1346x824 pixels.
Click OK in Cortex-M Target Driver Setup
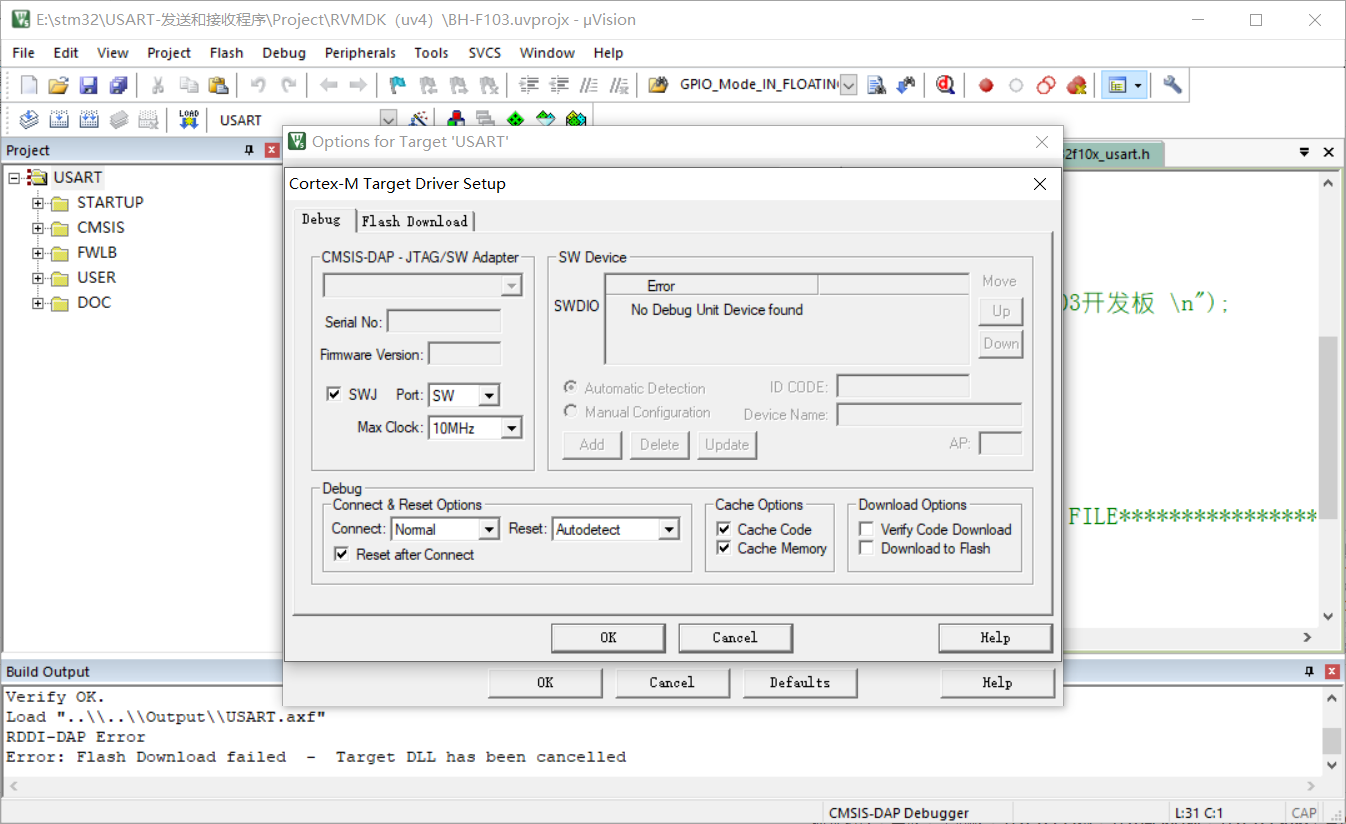608,637
